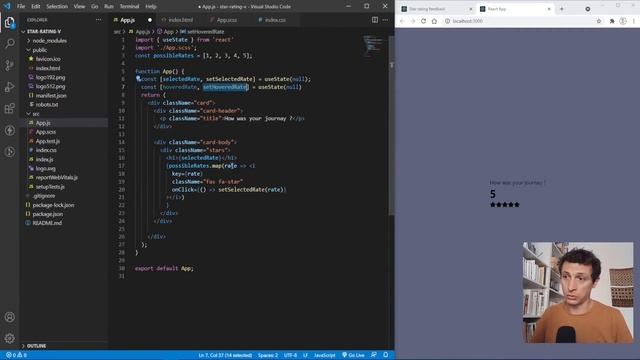Open the Edit menu
Image resolution: width=640 pixels, height=360 pixels.
tap(36, 7)
